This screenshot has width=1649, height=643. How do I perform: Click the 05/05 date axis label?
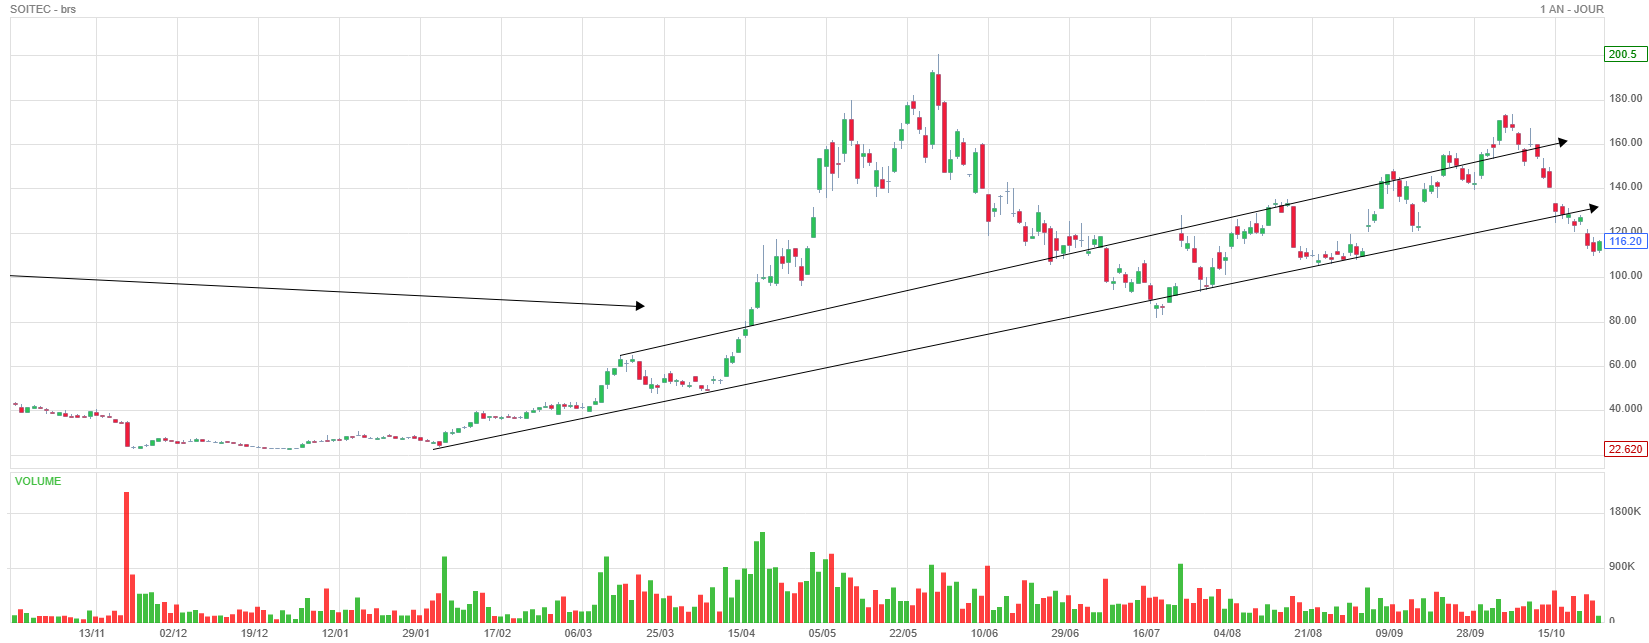[x=822, y=633]
